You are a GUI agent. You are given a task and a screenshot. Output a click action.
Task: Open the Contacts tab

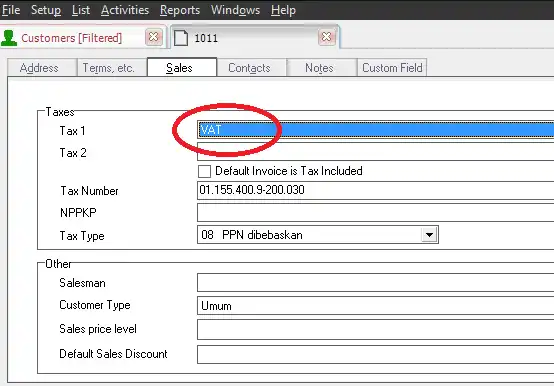(x=252, y=67)
